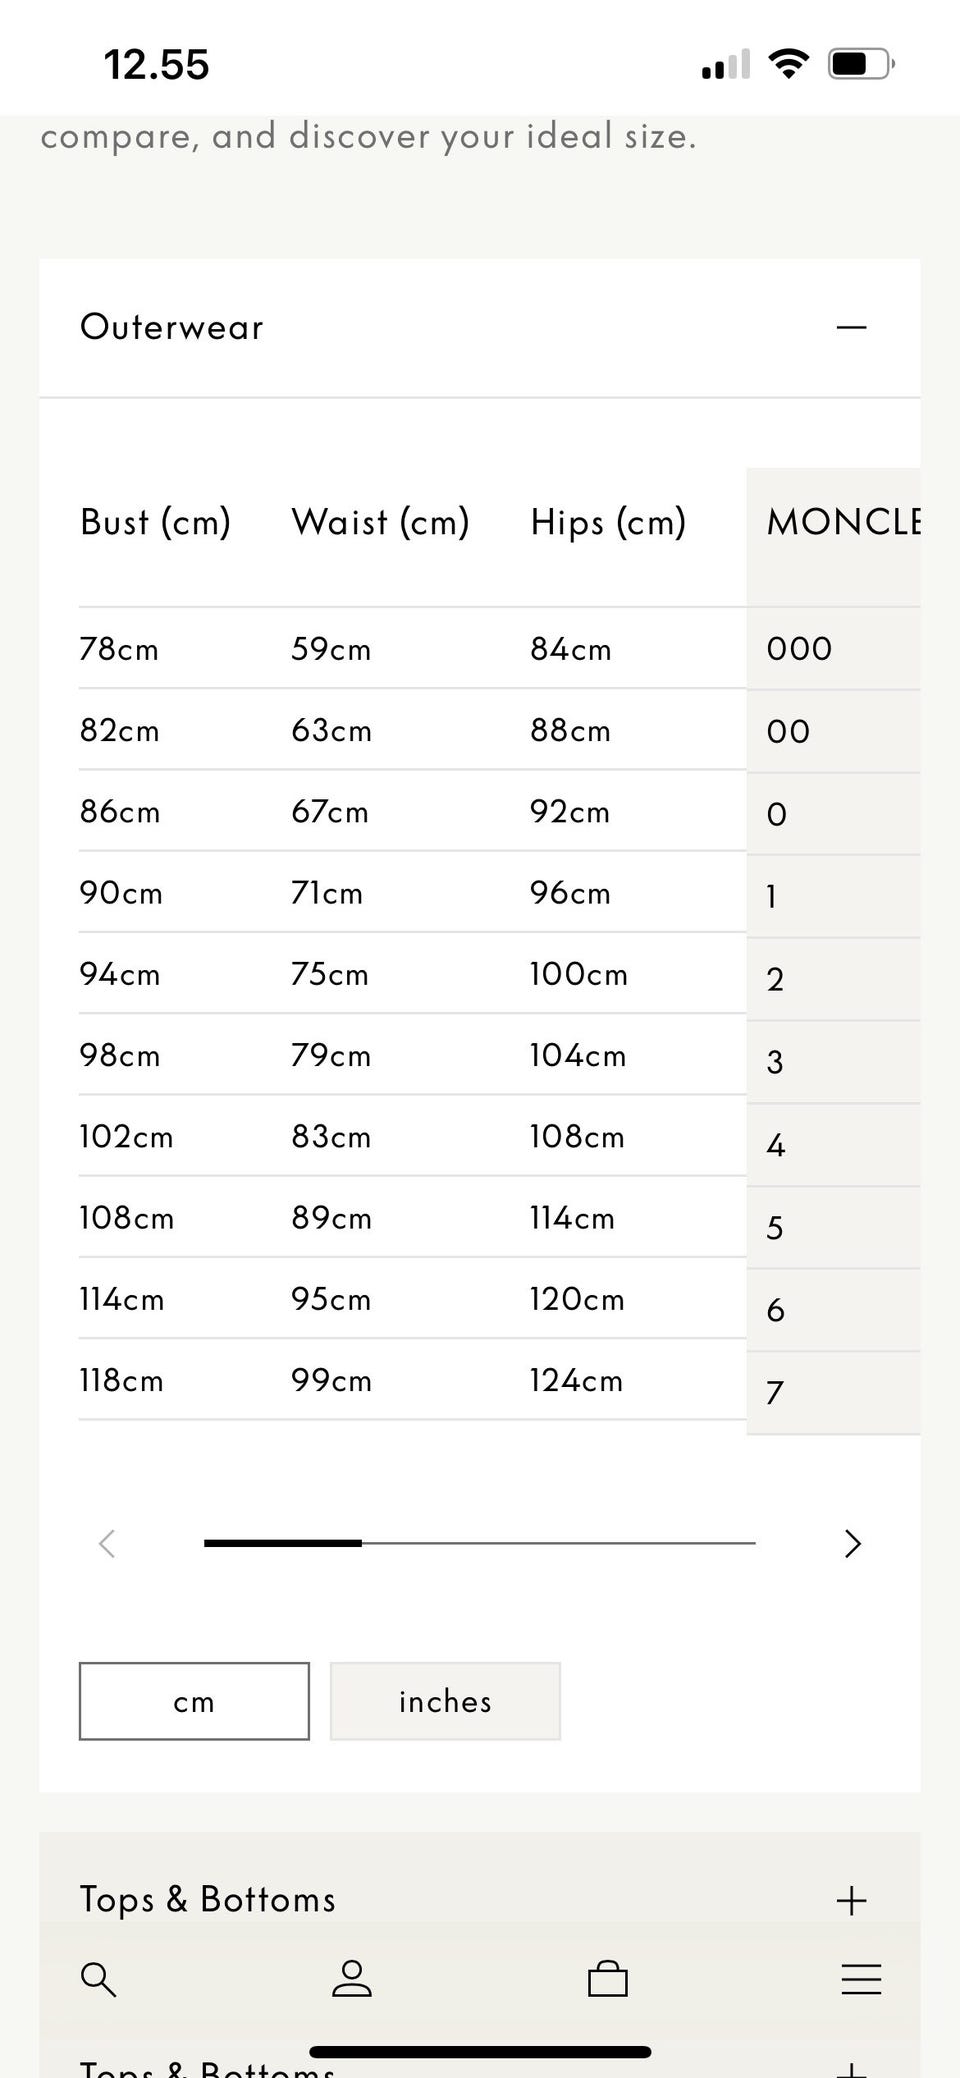Tap the right arrow to scroll table
The width and height of the screenshot is (960, 2078).
click(x=852, y=1544)
